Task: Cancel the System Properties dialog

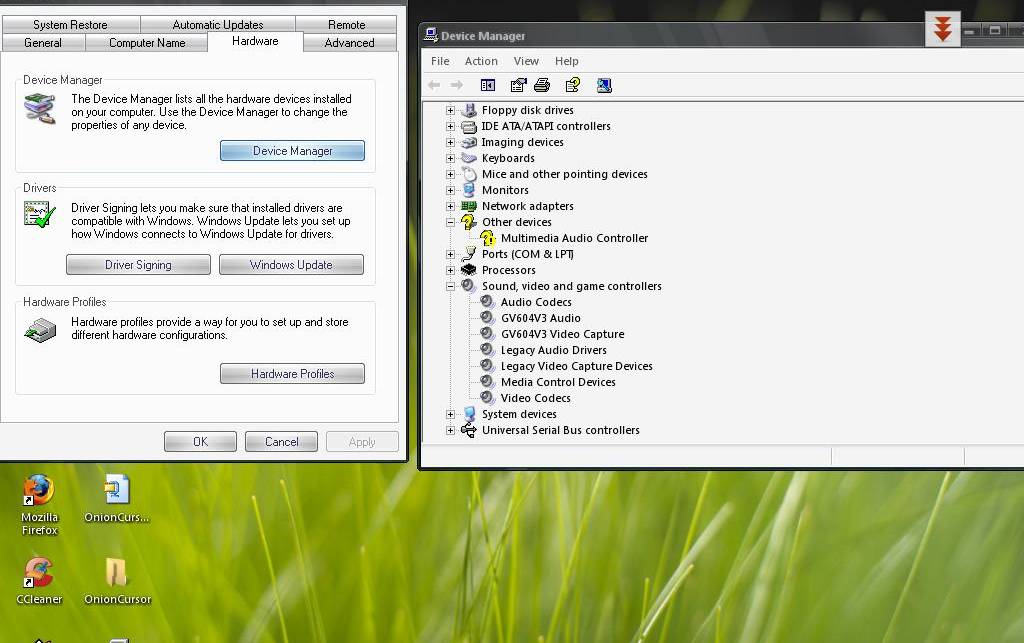Action: click(x=281, y=442)
